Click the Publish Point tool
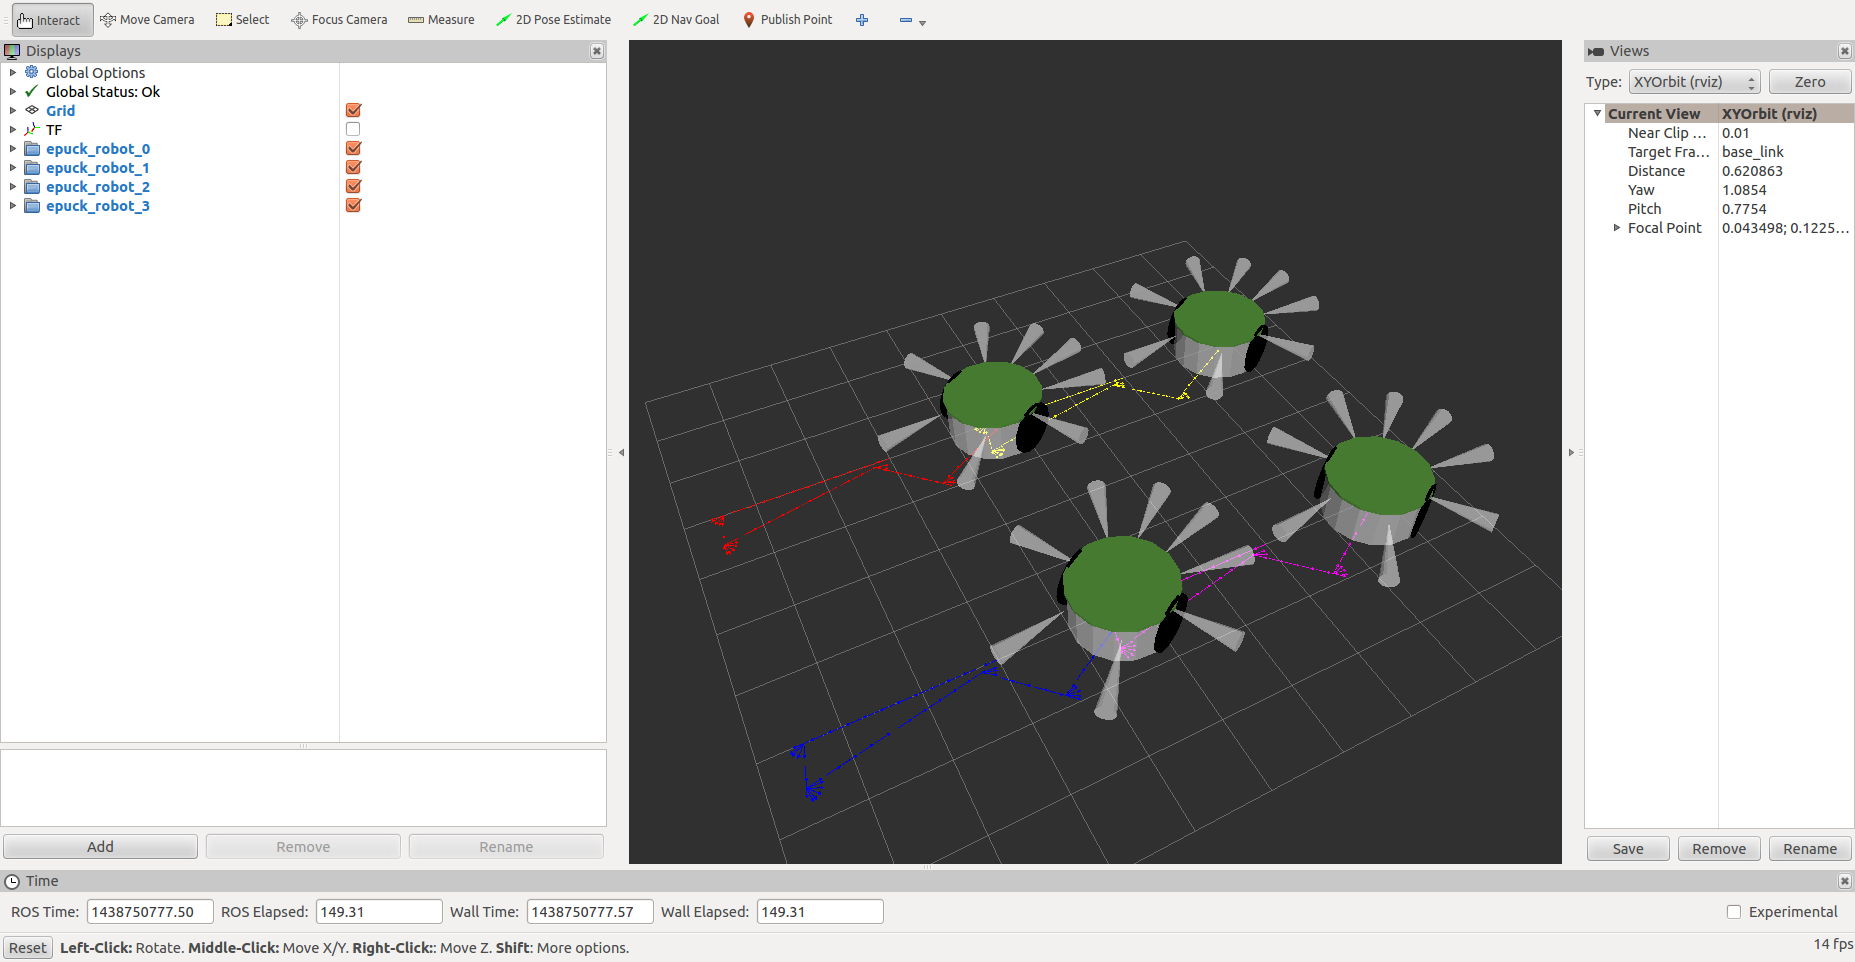Viewport: 1855px width, 962px height. pos(787,20)
